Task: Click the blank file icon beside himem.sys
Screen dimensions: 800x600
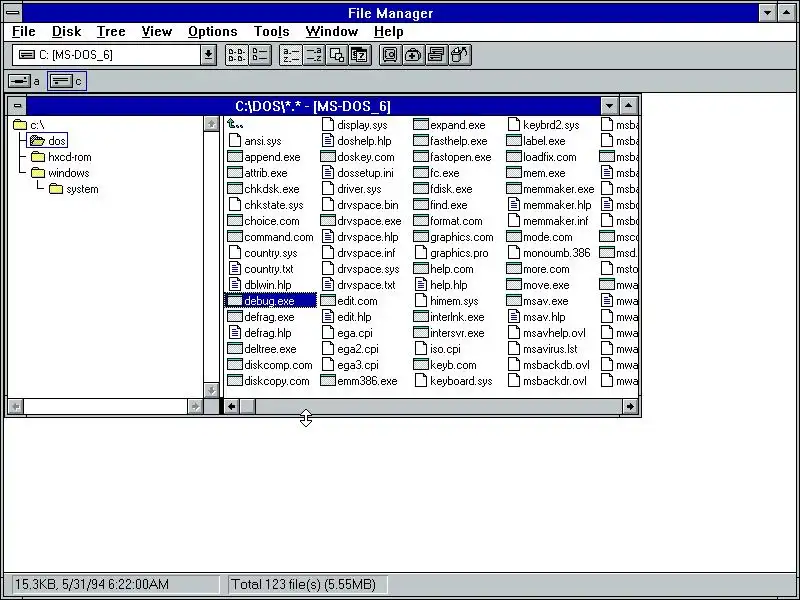Action: [421, 301]
